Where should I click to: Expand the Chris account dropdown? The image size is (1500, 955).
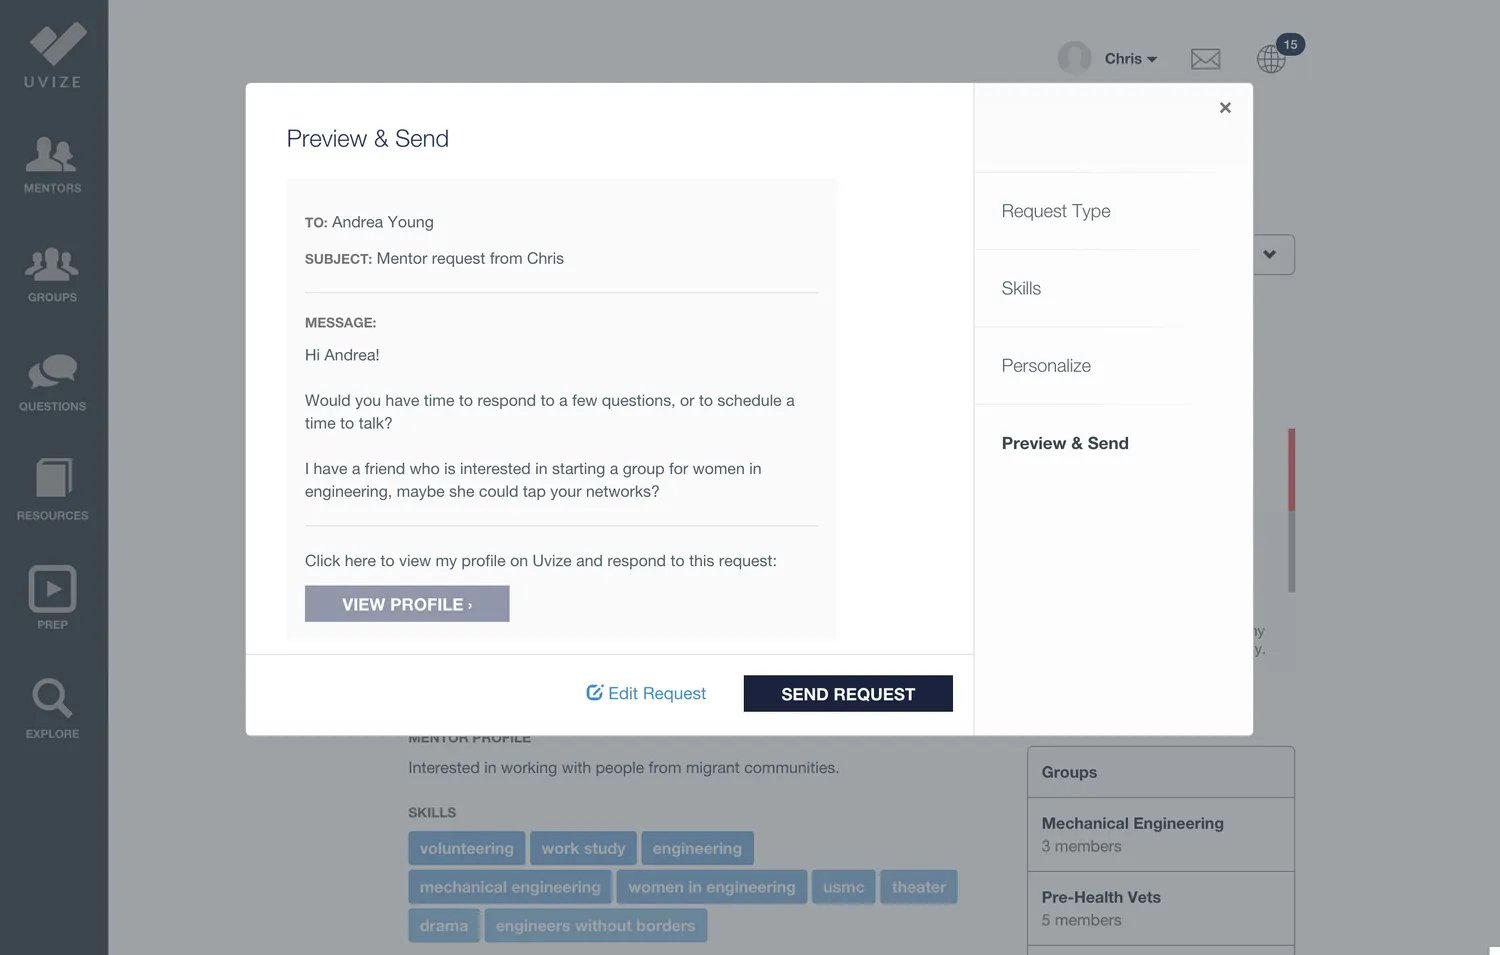tap(1130, 59)
